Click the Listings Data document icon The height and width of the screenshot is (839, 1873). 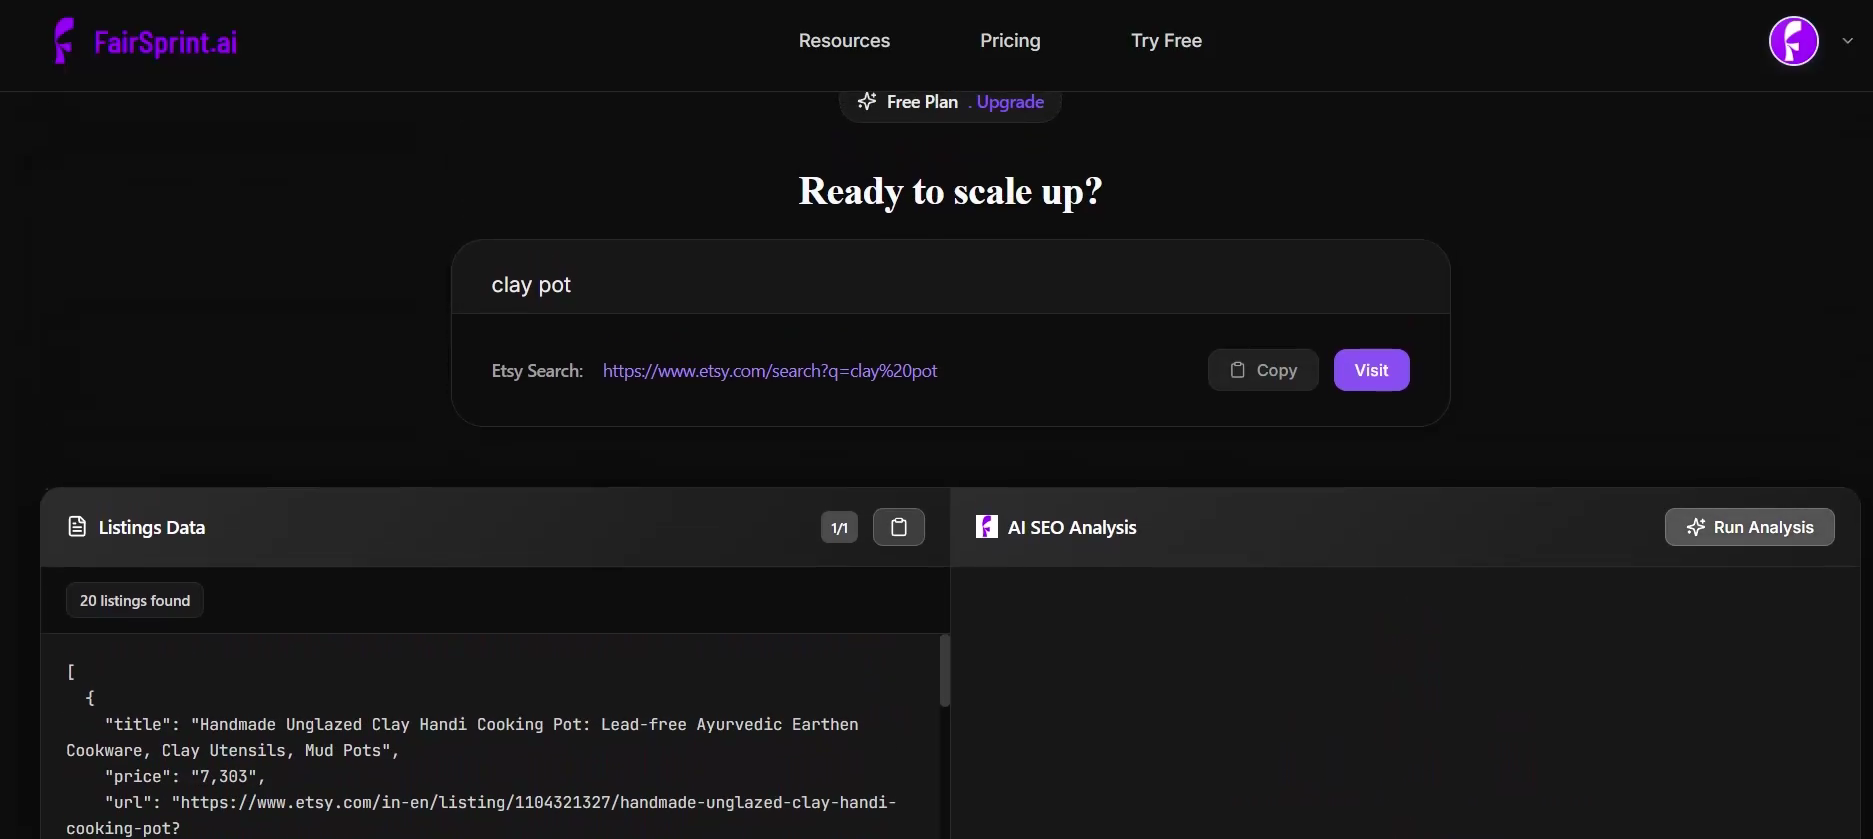(x=77, y=527)
